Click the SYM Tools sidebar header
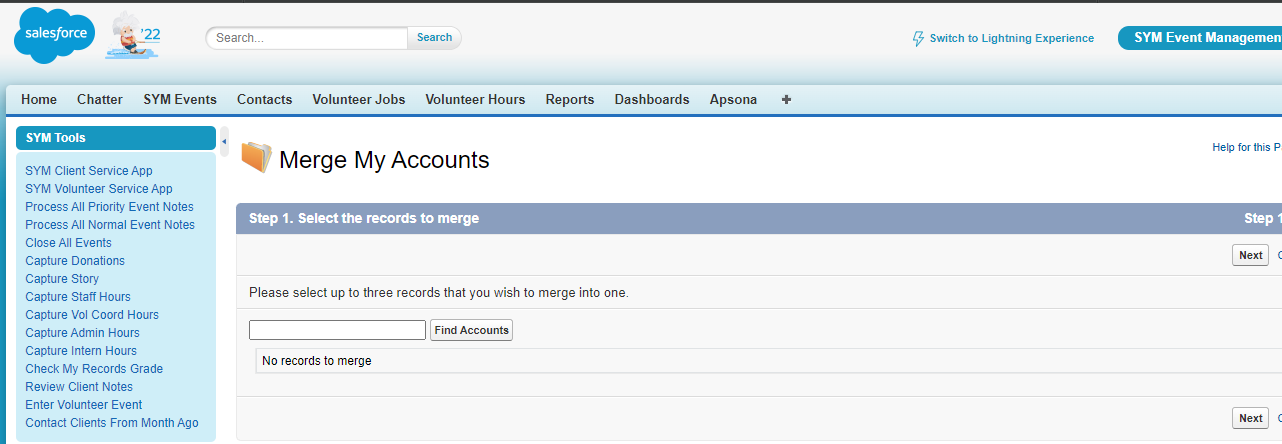 [x=116, y=138]
